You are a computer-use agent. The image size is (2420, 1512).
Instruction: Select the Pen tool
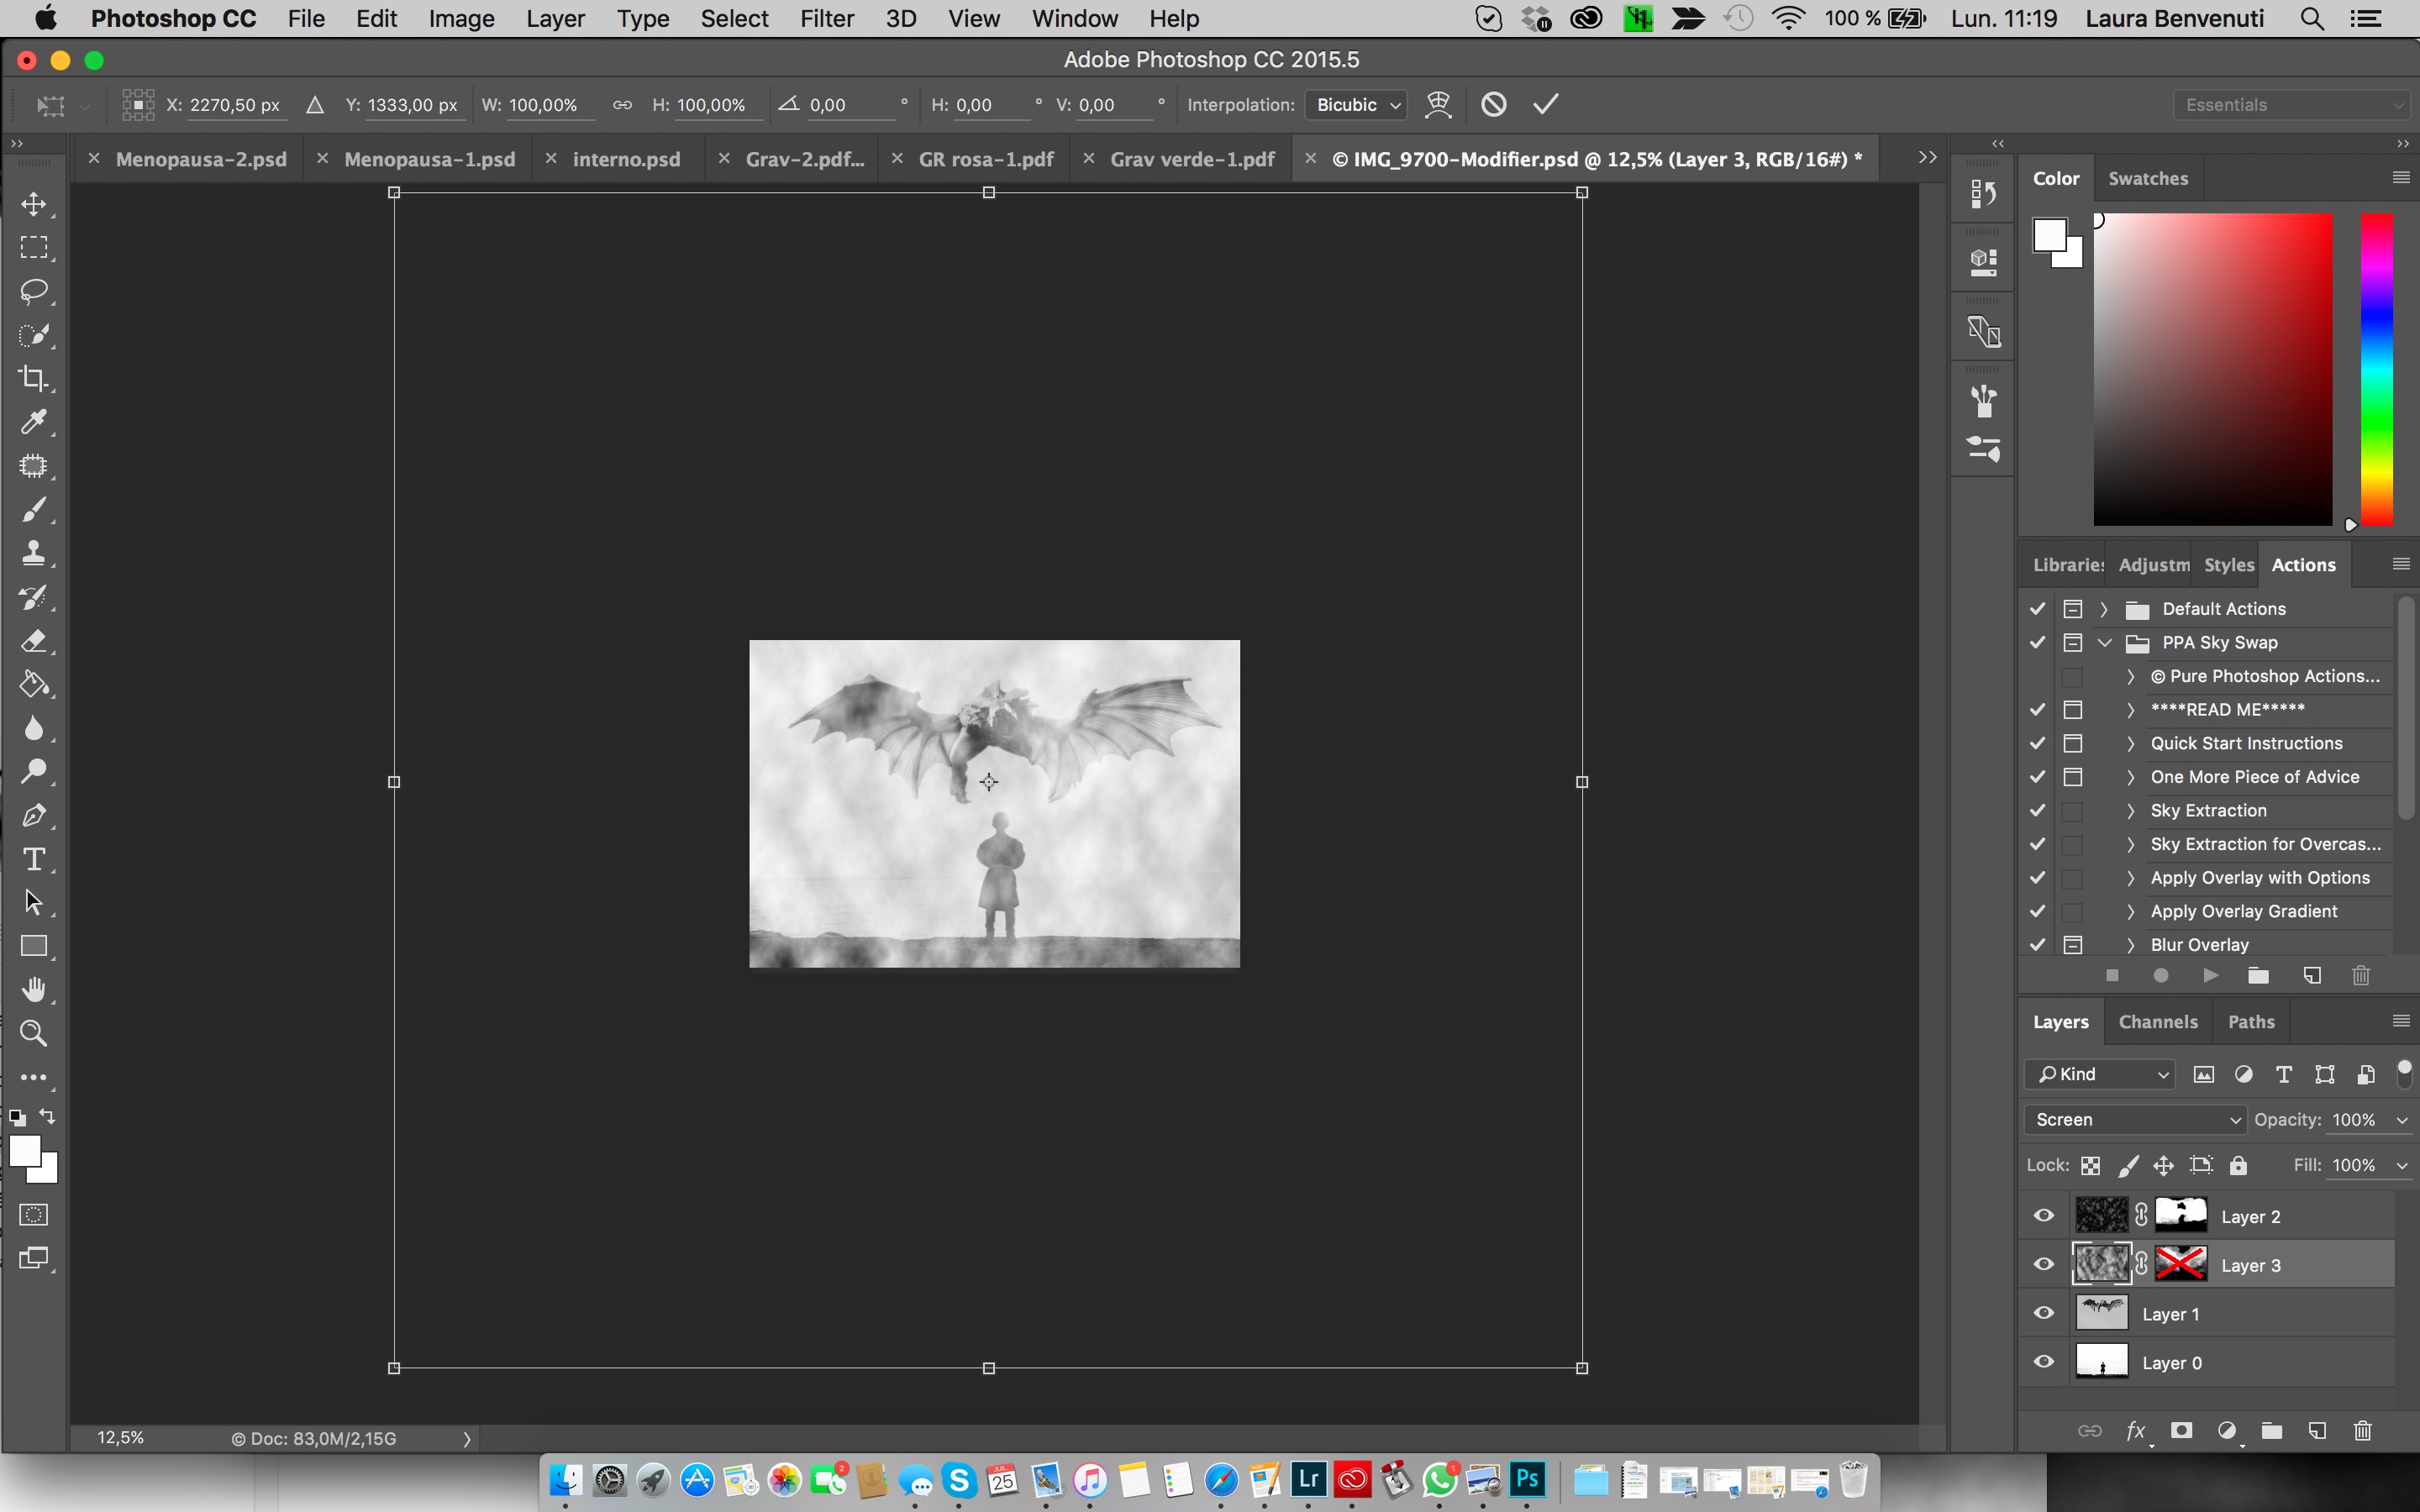(x=34, y=816)
